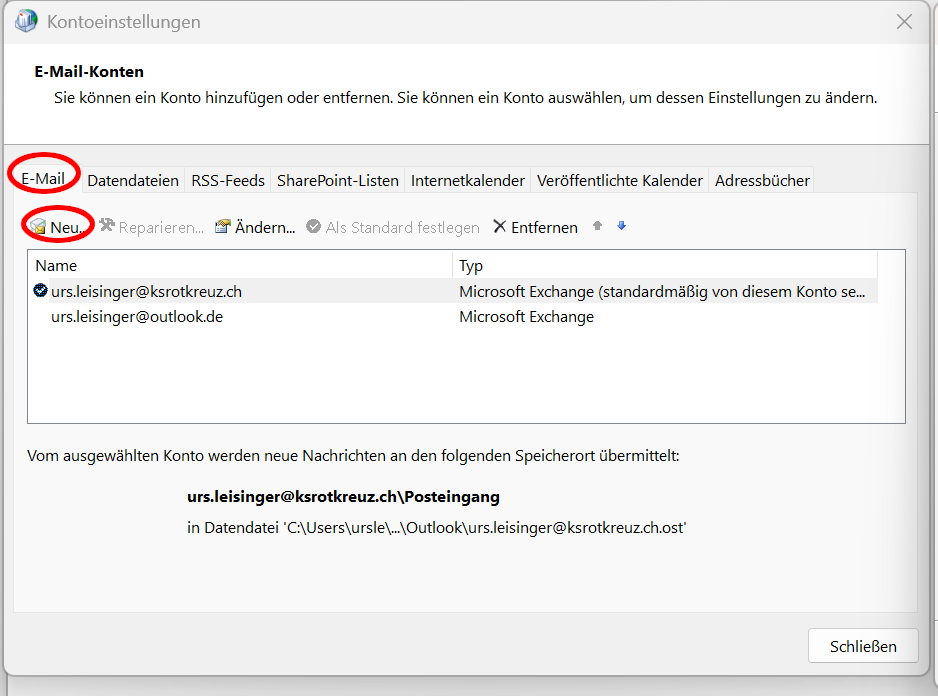Move account down with blue down arrow

[621, 226]
